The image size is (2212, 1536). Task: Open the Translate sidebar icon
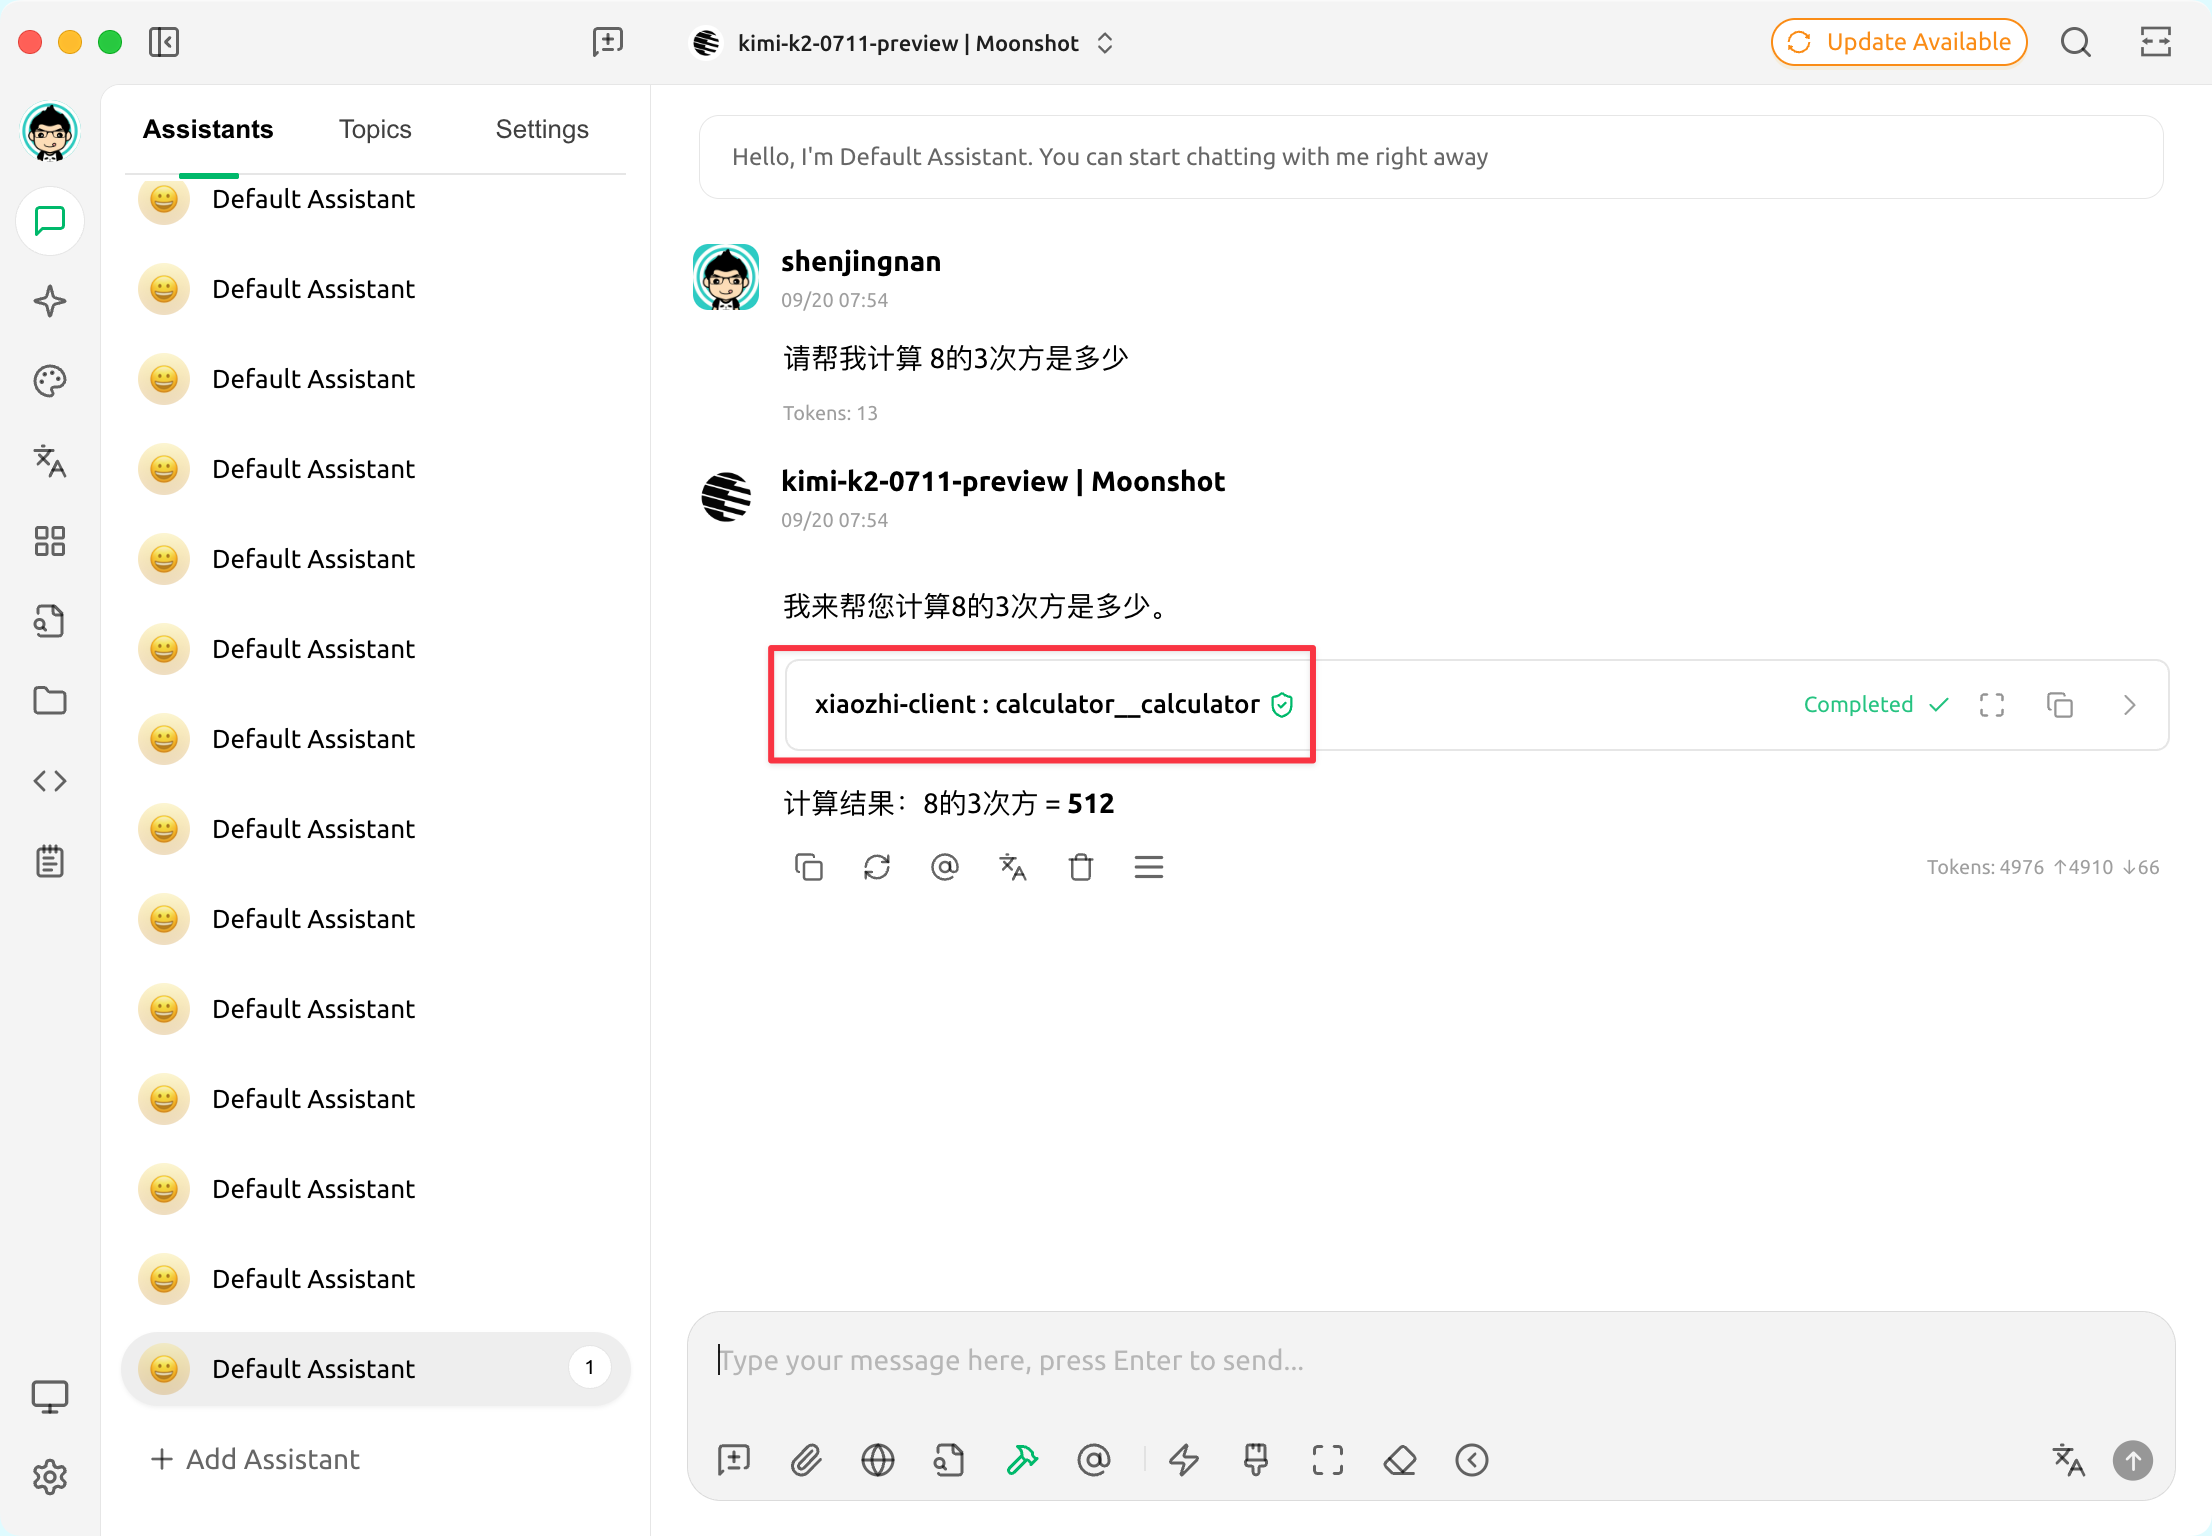pos(49,462)
